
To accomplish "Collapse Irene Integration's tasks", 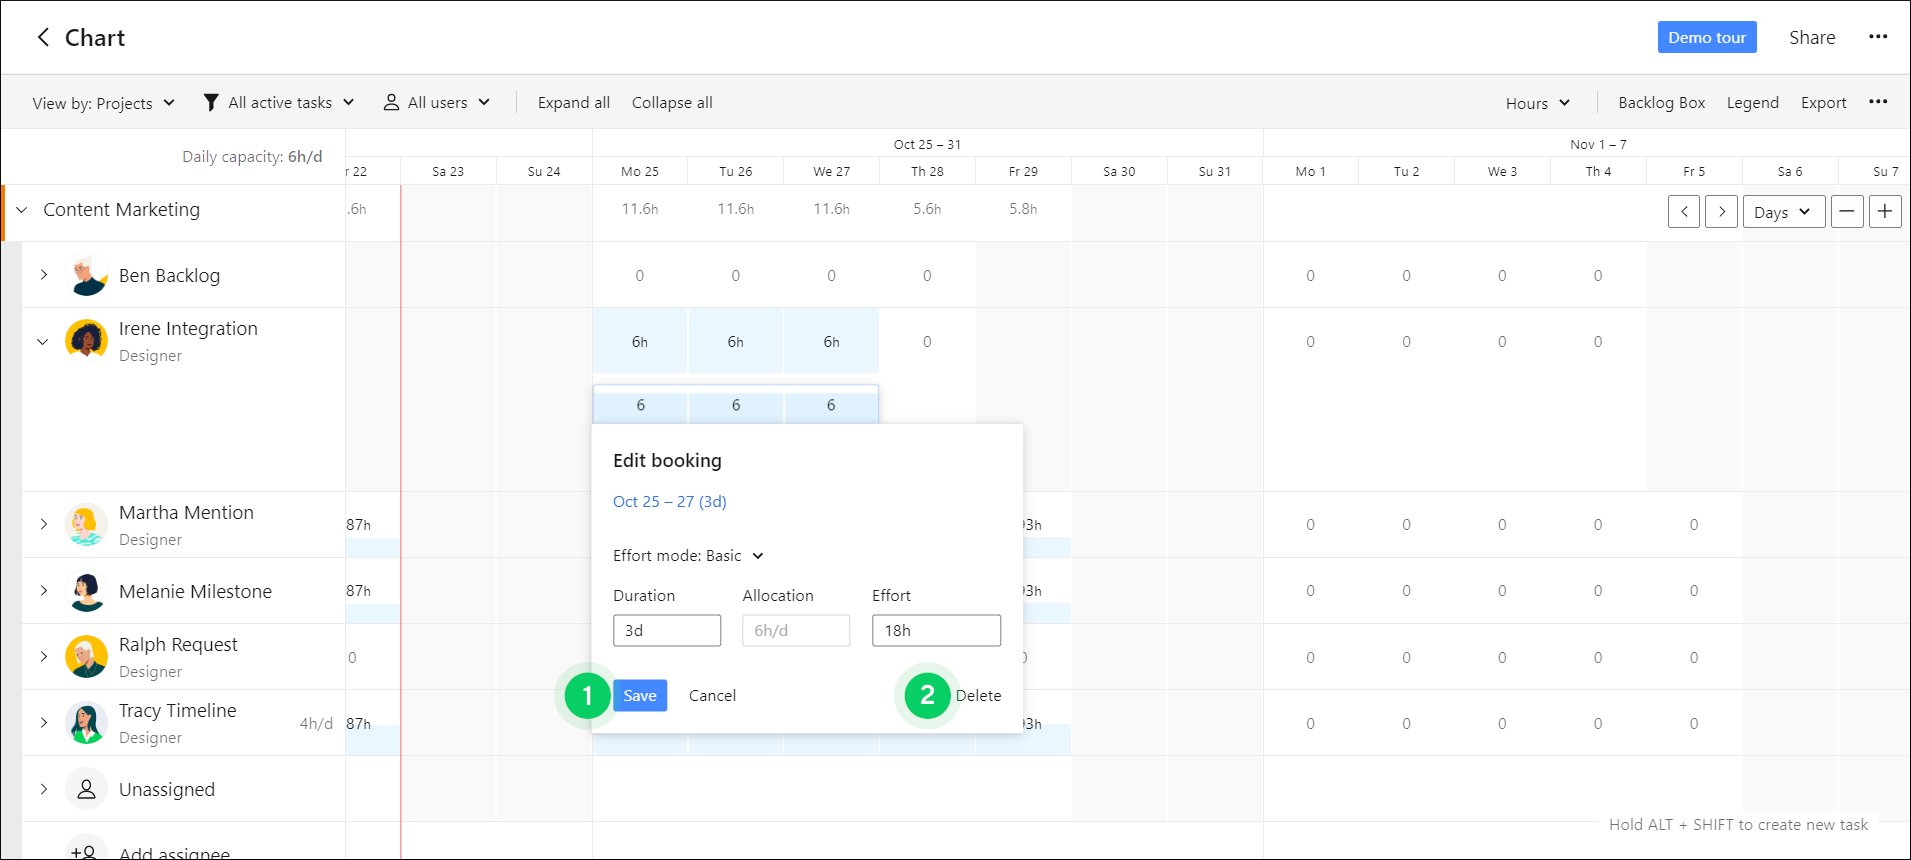I will [43, 342].
